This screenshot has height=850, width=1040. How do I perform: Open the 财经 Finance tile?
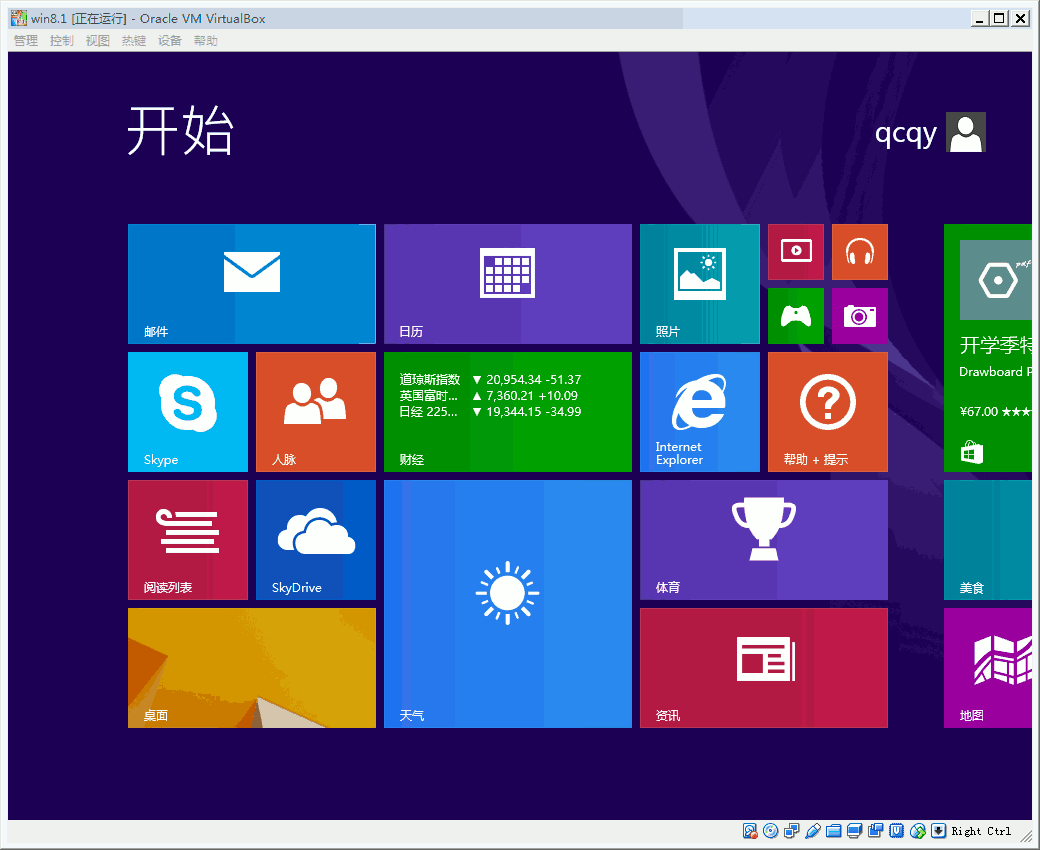click(x=507, y=412)
